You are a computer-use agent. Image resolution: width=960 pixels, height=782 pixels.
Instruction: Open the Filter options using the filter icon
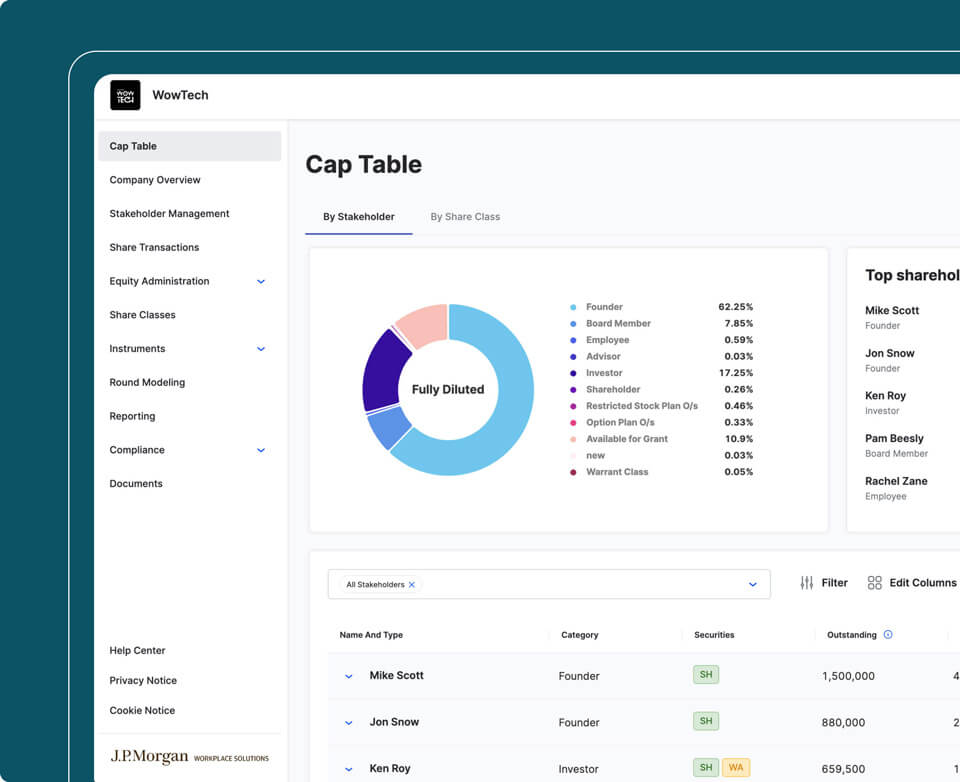807,583
